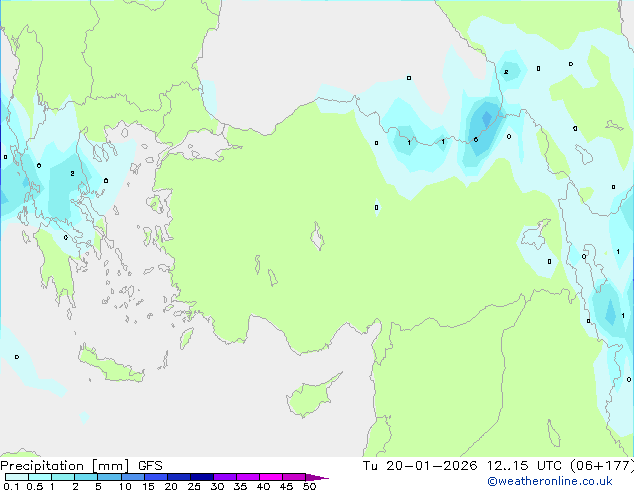634x490 pixels.
Task: Click the 'GFS' model label
Action: [150, 466]
